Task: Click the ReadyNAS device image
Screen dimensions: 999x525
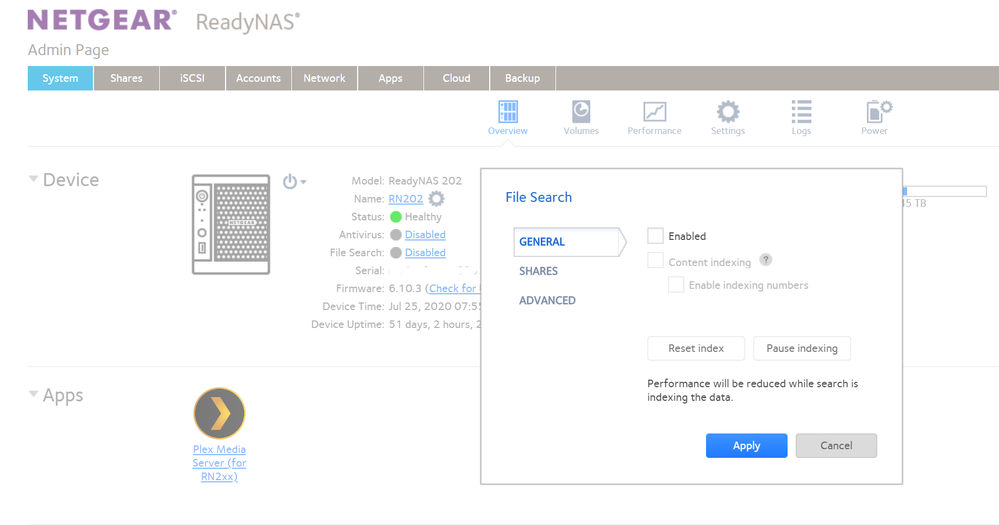Action: pos(231,225)
